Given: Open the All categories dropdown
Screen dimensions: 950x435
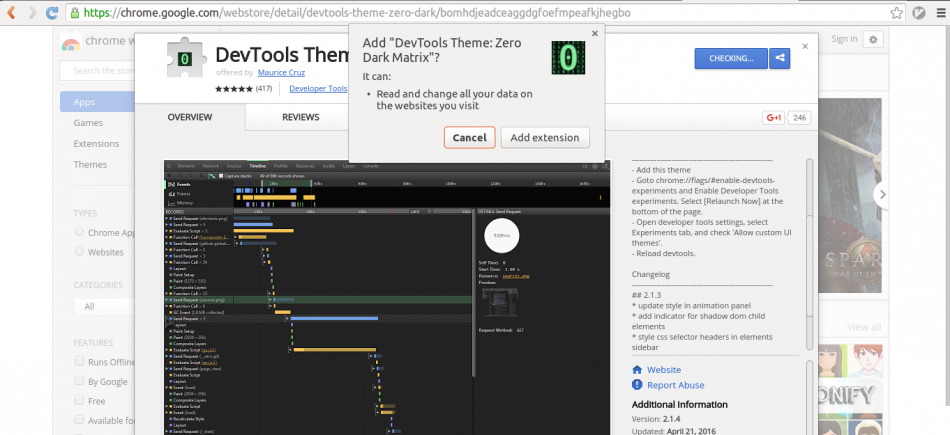Looking at the screenshot, I should point(104,307).
